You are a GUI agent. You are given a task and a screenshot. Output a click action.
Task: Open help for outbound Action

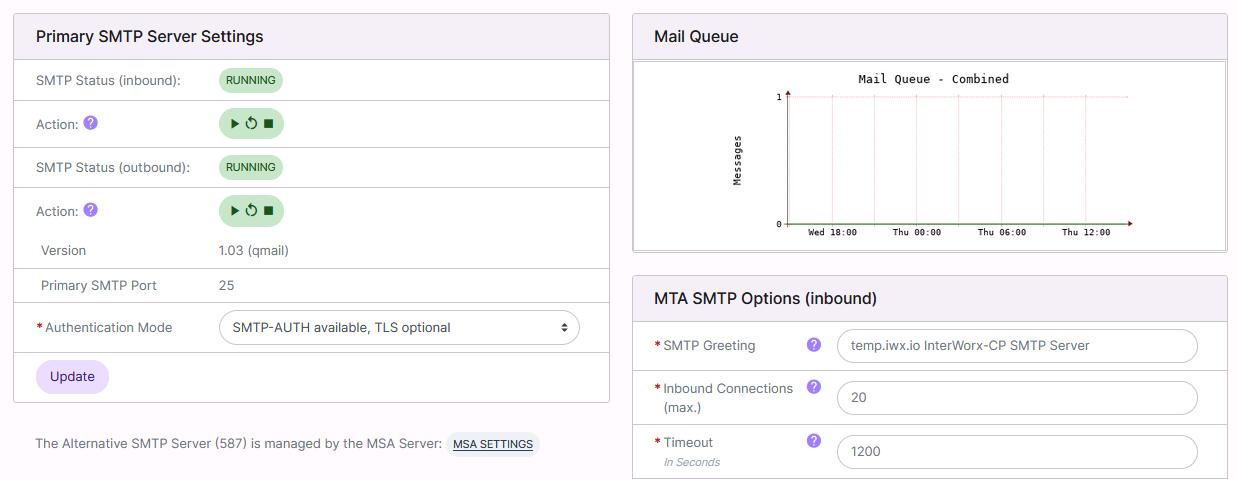(x=90, y=210)
